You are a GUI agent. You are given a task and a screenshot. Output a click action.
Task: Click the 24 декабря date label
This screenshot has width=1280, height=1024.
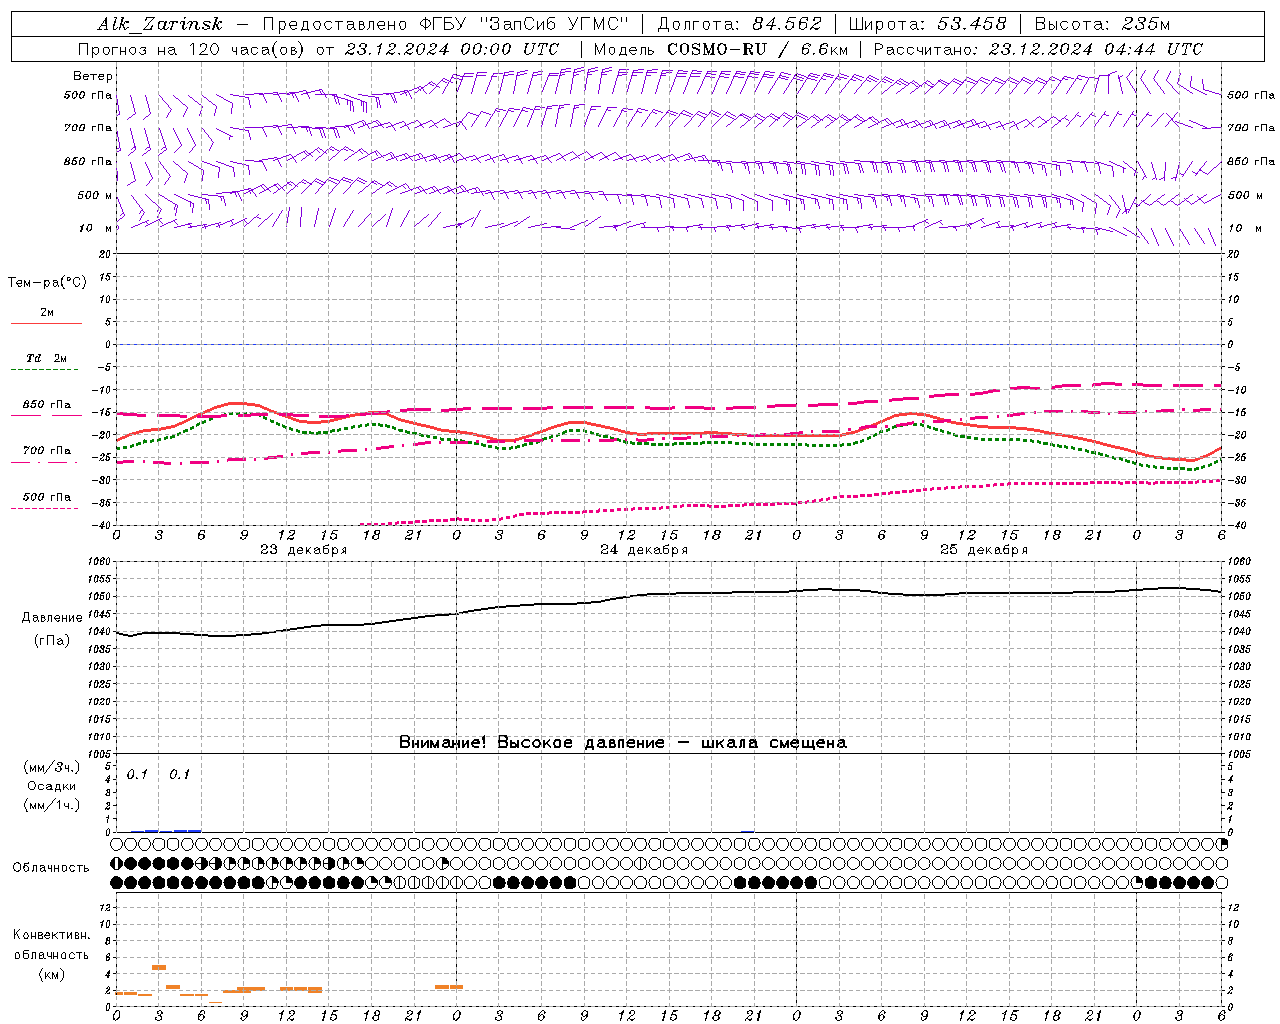tap(644, 550)
